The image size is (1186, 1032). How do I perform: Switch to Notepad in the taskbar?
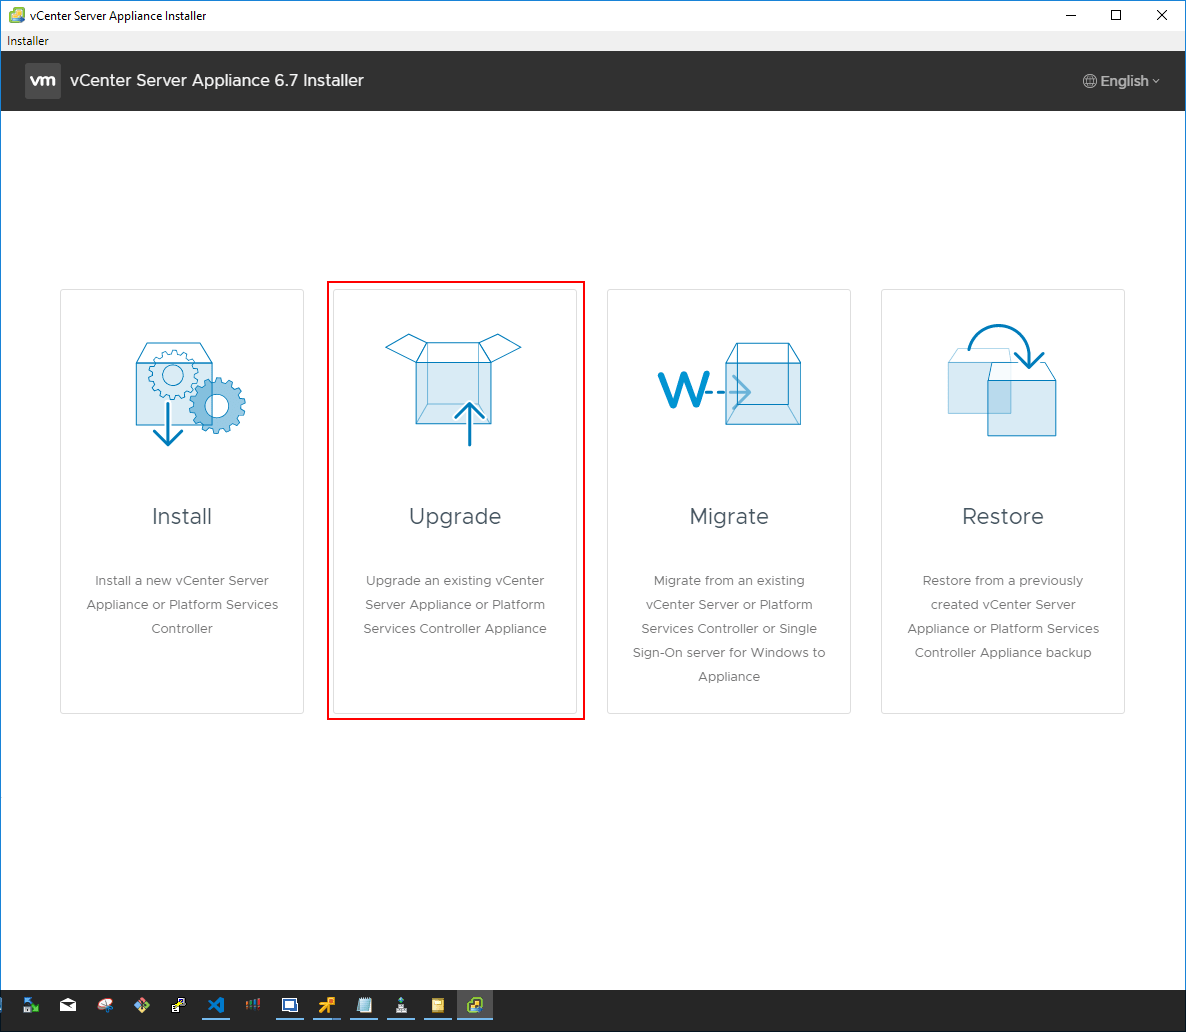364,1005
